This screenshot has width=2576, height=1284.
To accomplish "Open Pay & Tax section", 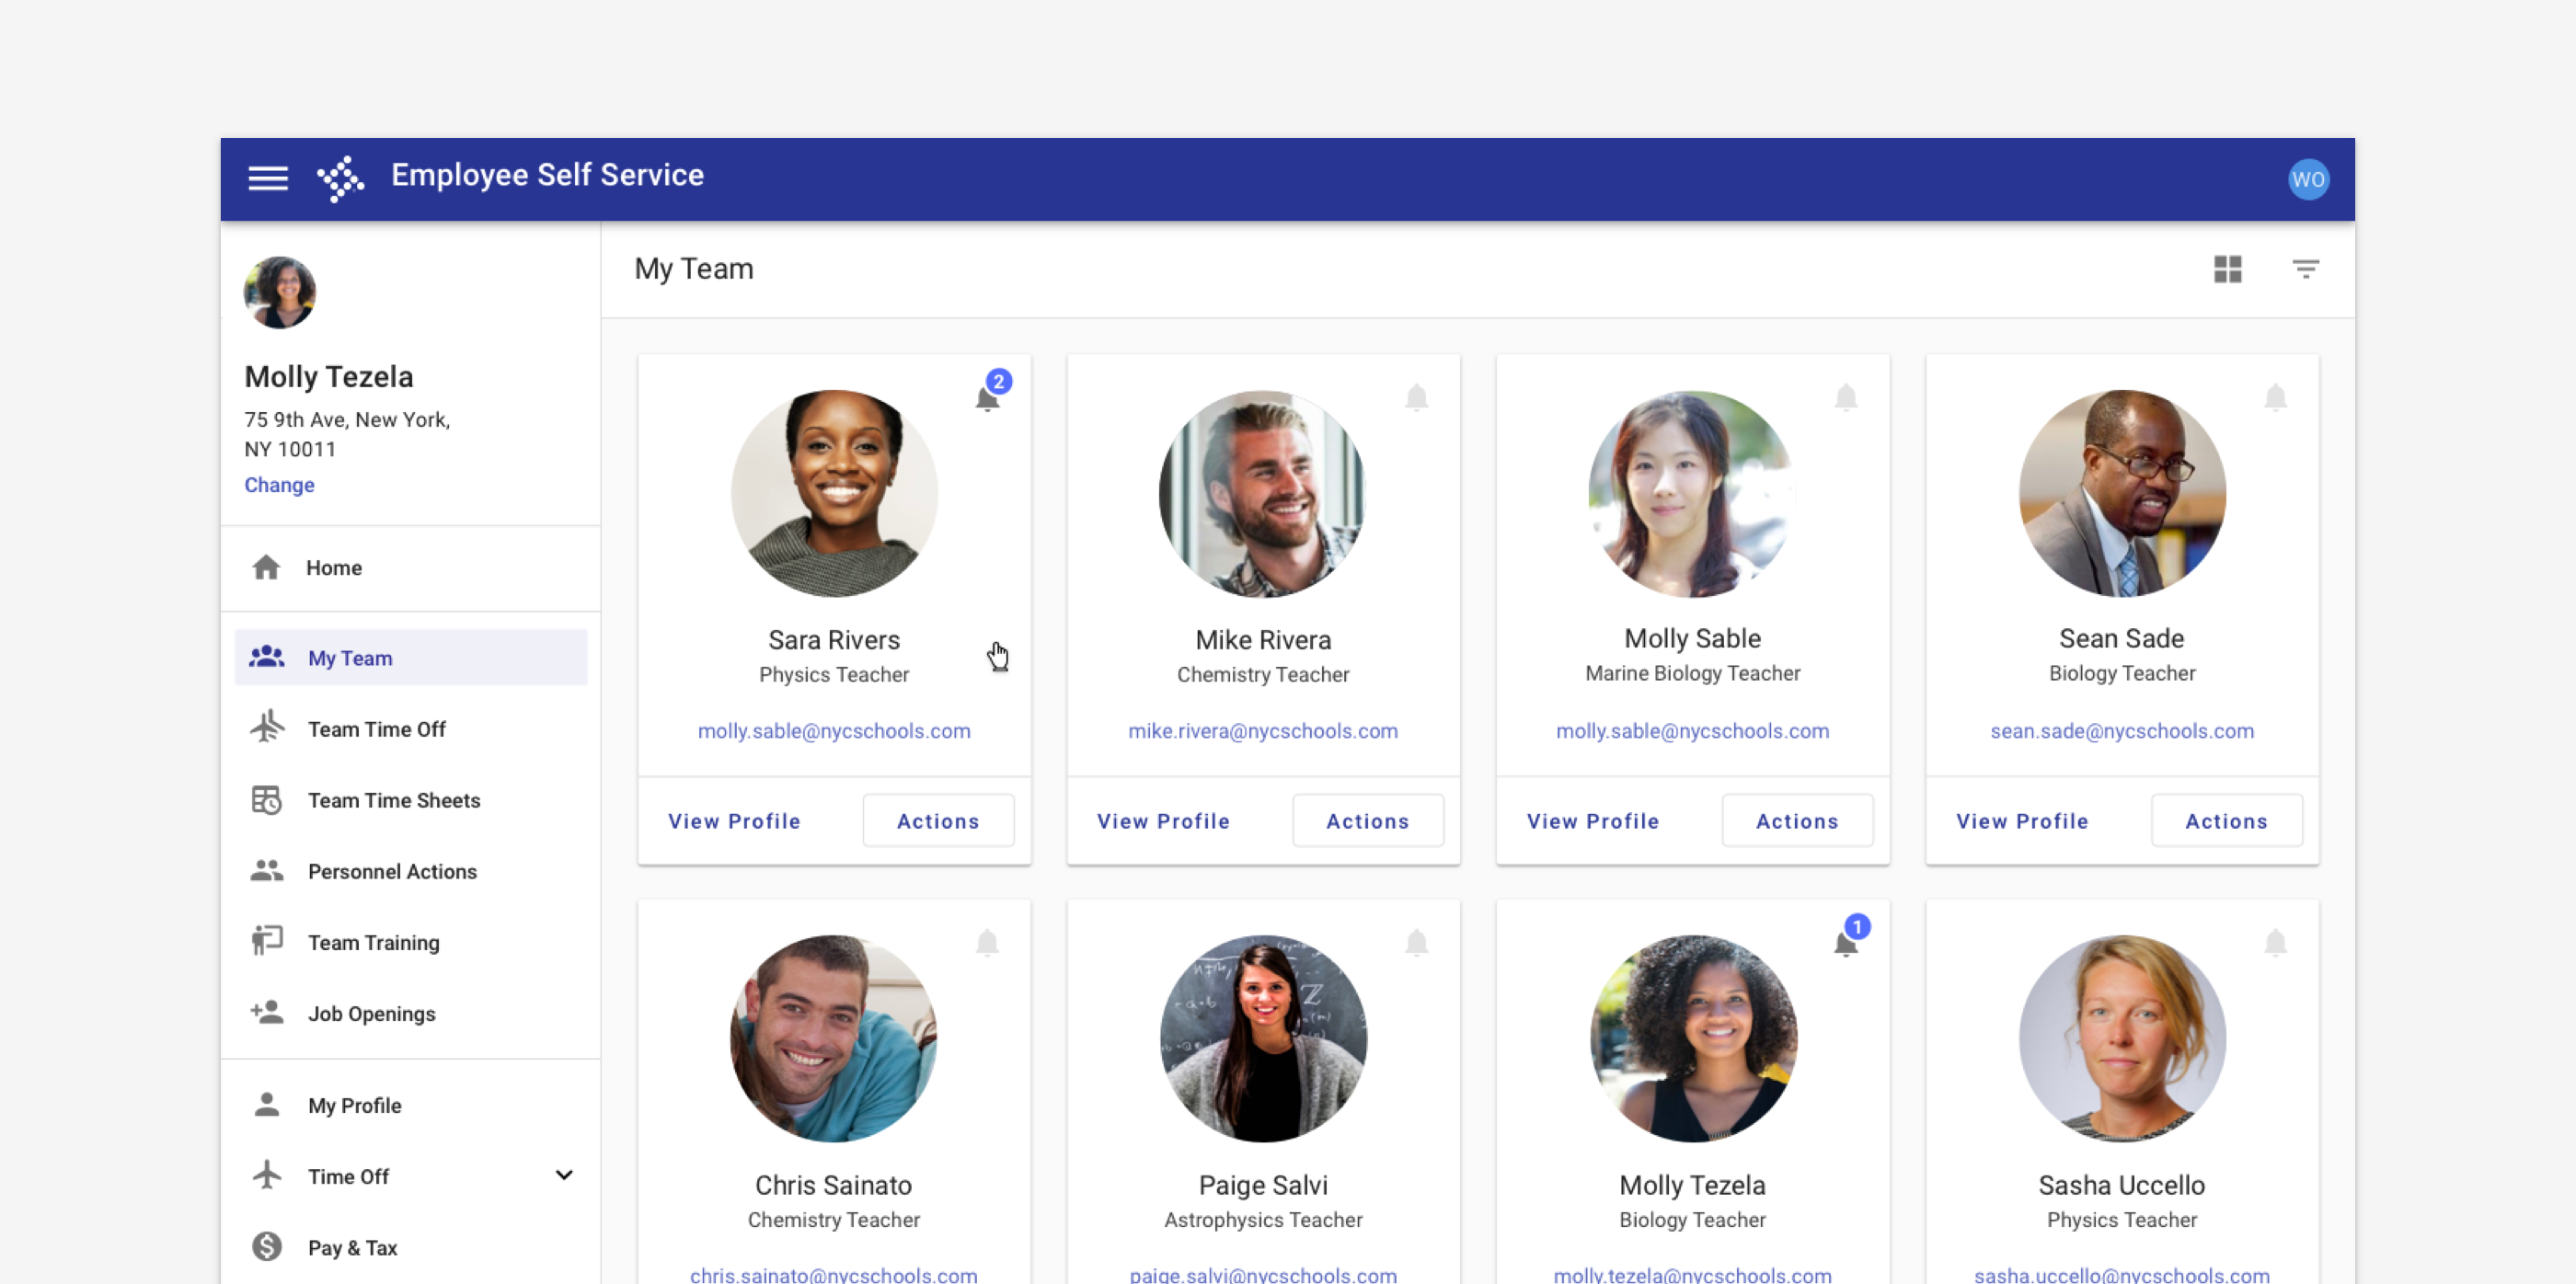I will [x=411, y=1247].
